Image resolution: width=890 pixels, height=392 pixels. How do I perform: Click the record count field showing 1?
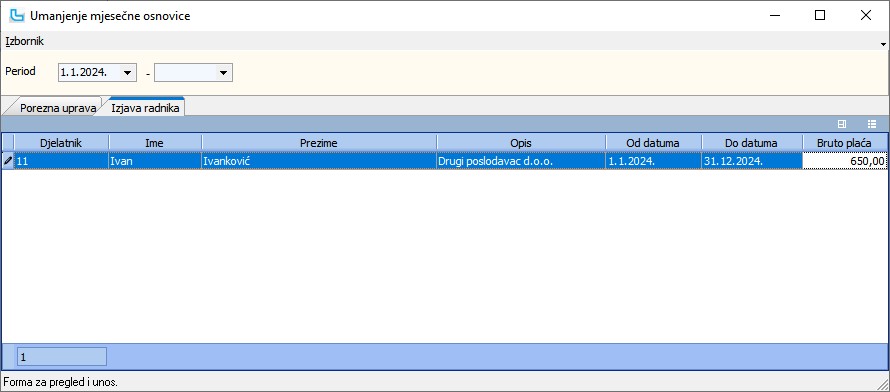pyautogui.click(x=62, y=357)
